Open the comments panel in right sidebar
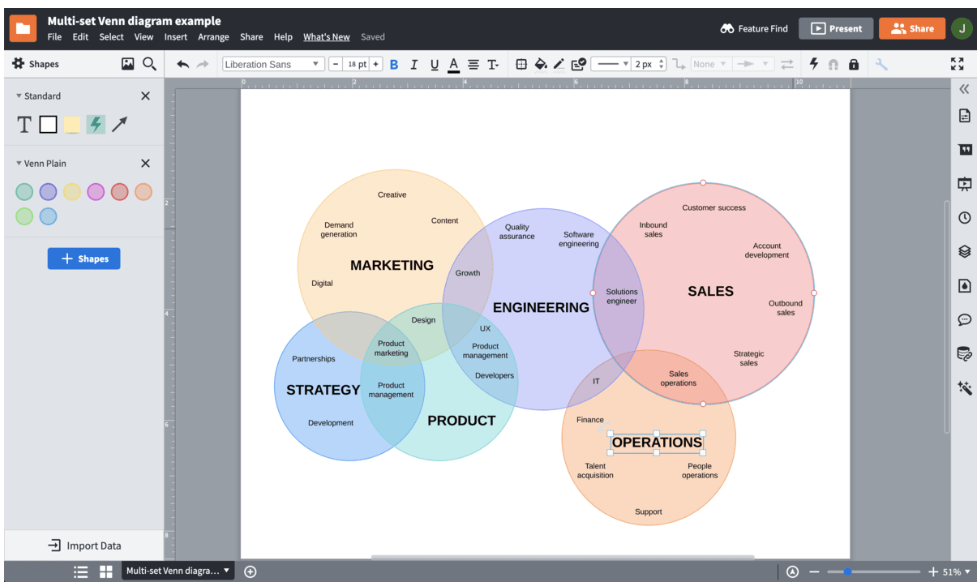The width and height of the screenshot is (978, 588). click(964, 320)
